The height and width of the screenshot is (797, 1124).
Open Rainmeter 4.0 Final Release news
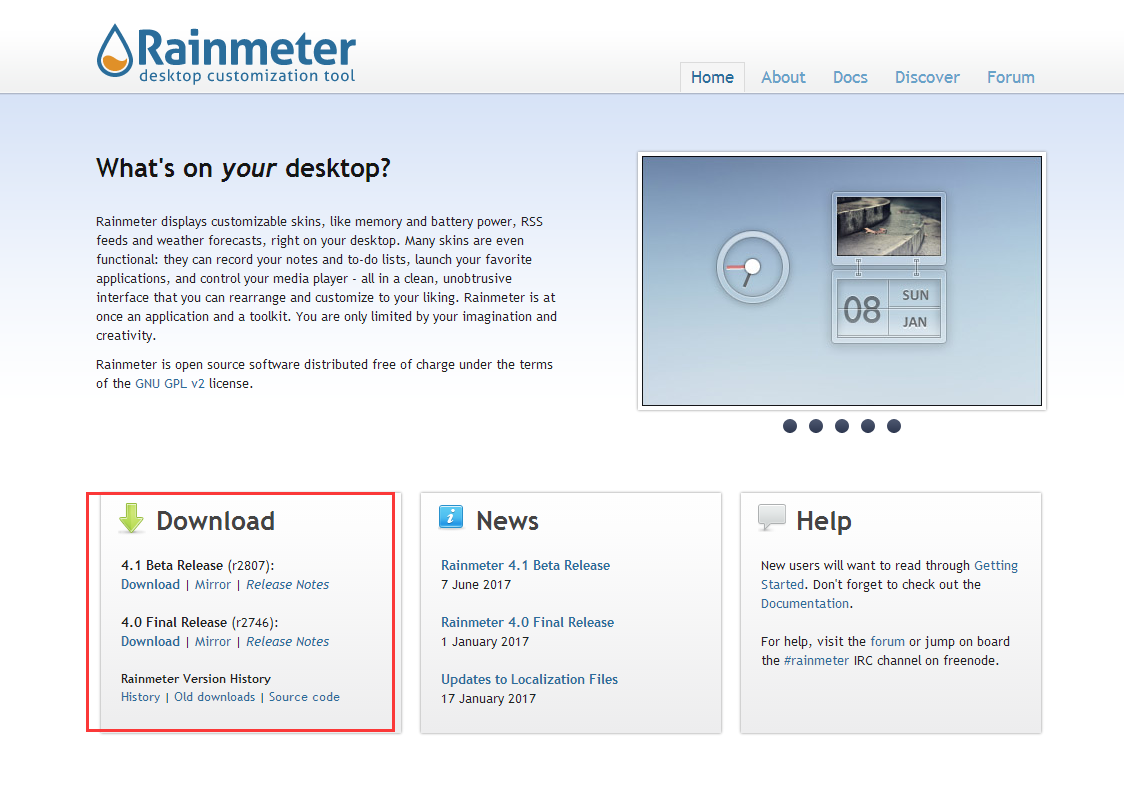click(528, 622)
